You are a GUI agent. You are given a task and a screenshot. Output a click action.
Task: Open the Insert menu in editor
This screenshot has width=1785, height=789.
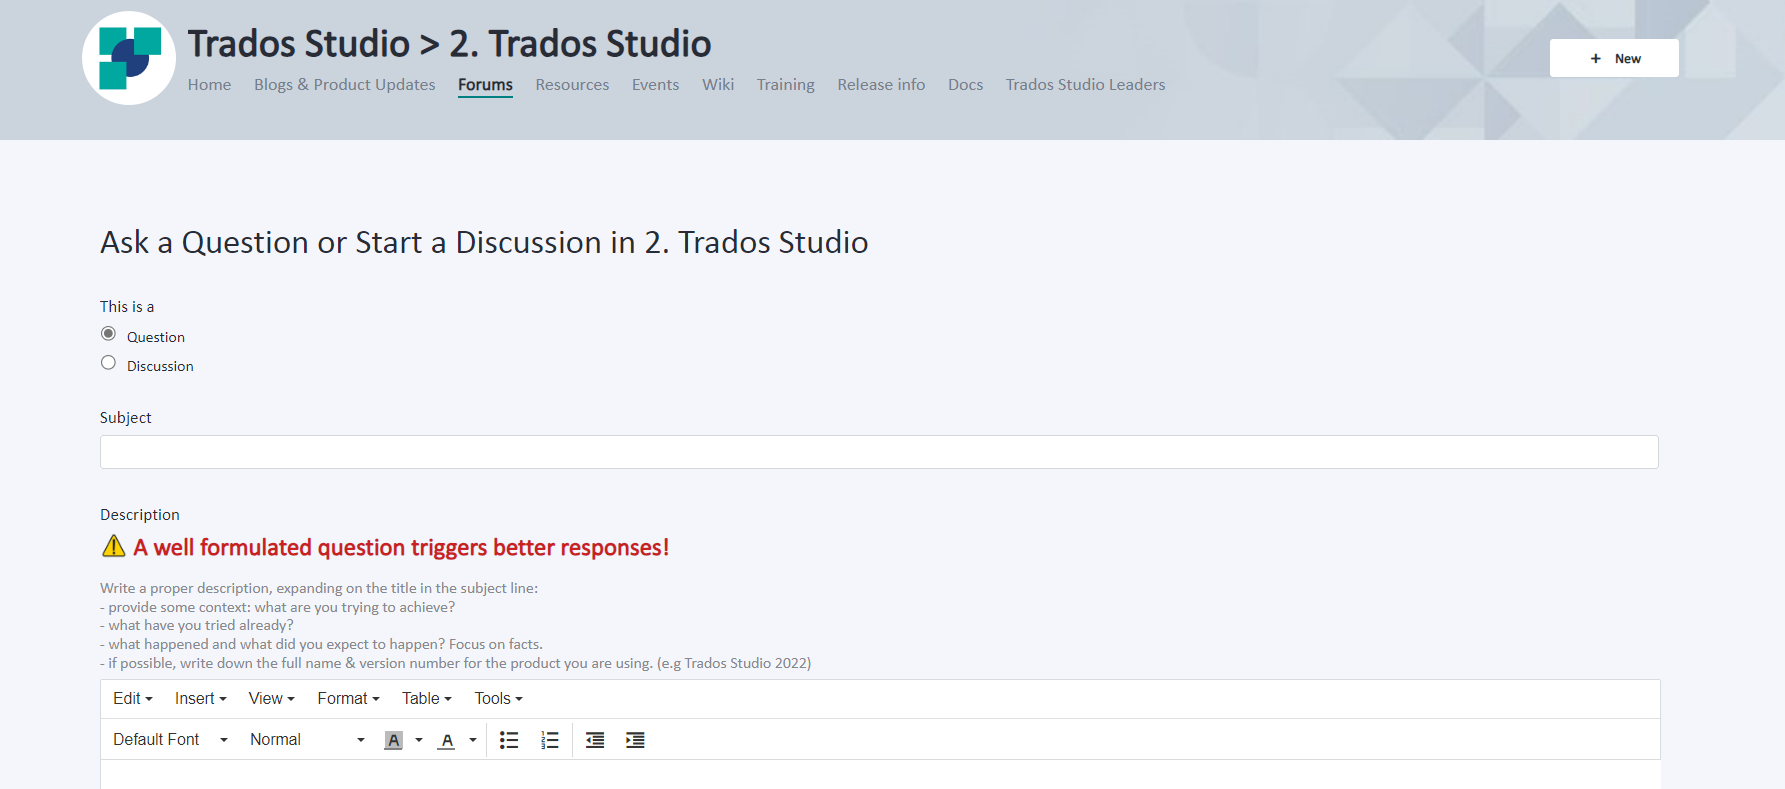(x=201, y=699)
